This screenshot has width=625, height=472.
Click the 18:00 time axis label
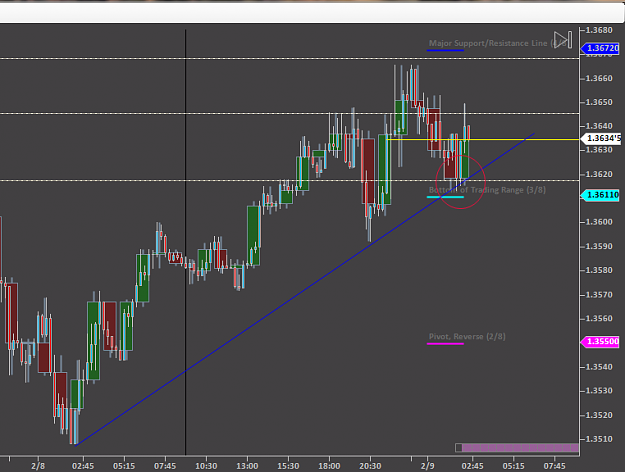(x=329, y=466)
